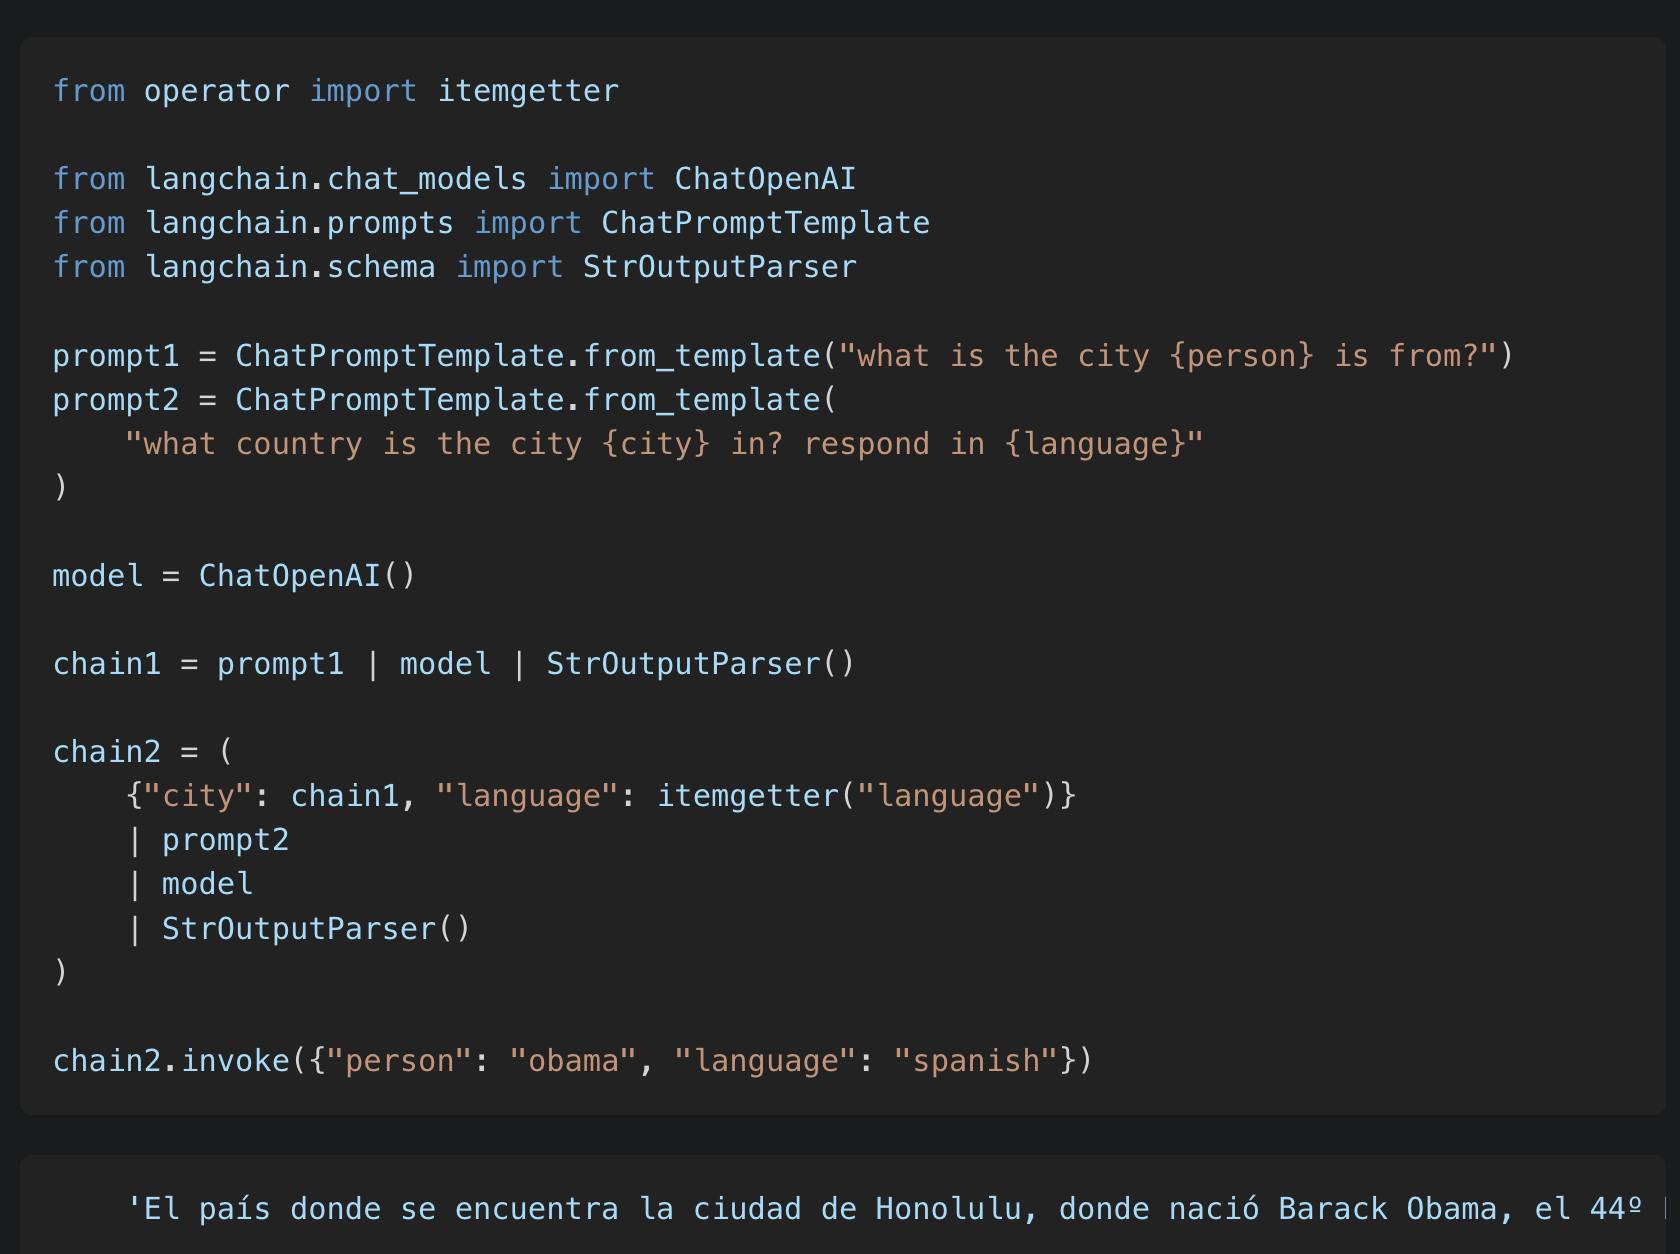Click ChatPromptTemplate in the langchain.prompts import line
The height and width of the screenshot is (1254, 1680).
click(x=765, y=223)
